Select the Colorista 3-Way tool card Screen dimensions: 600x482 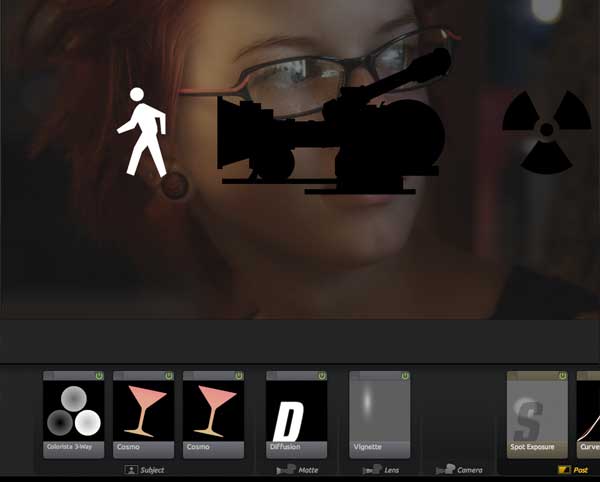(x=73, y=414)
